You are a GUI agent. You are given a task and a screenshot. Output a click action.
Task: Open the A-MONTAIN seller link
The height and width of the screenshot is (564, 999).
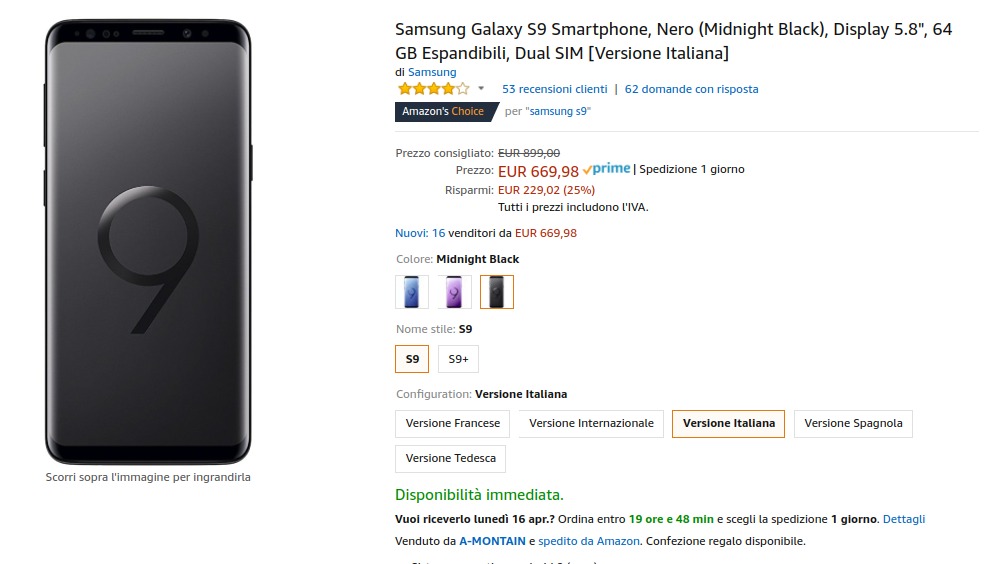492,541
